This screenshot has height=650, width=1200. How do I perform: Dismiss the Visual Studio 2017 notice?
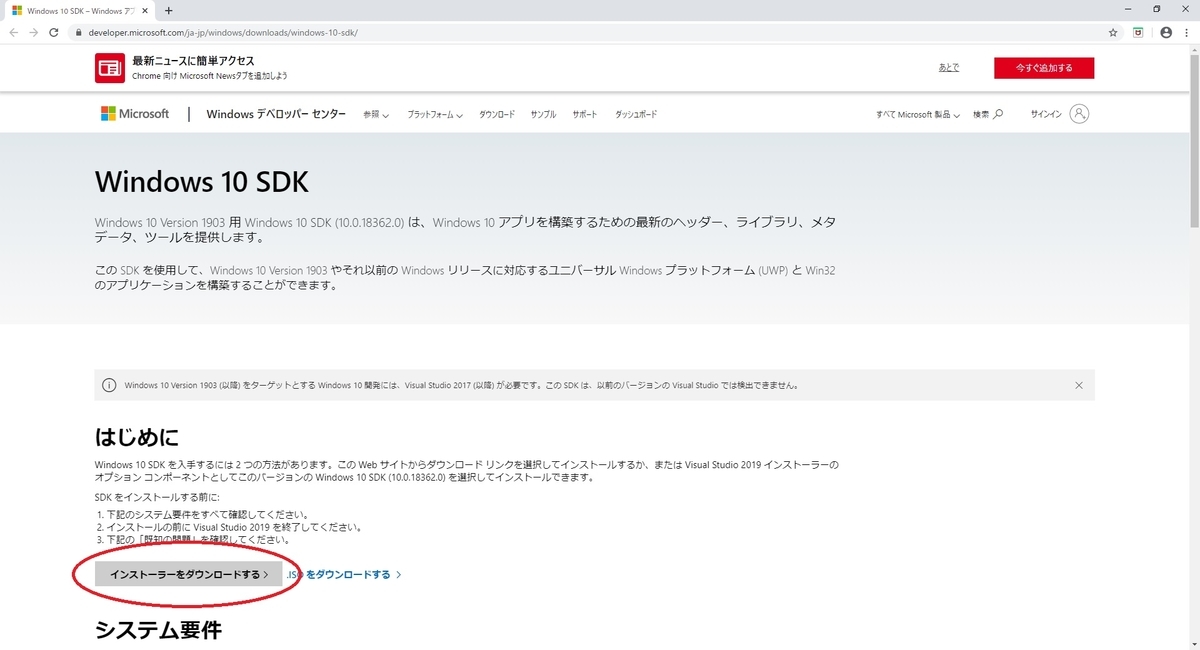pos(1078,385)
